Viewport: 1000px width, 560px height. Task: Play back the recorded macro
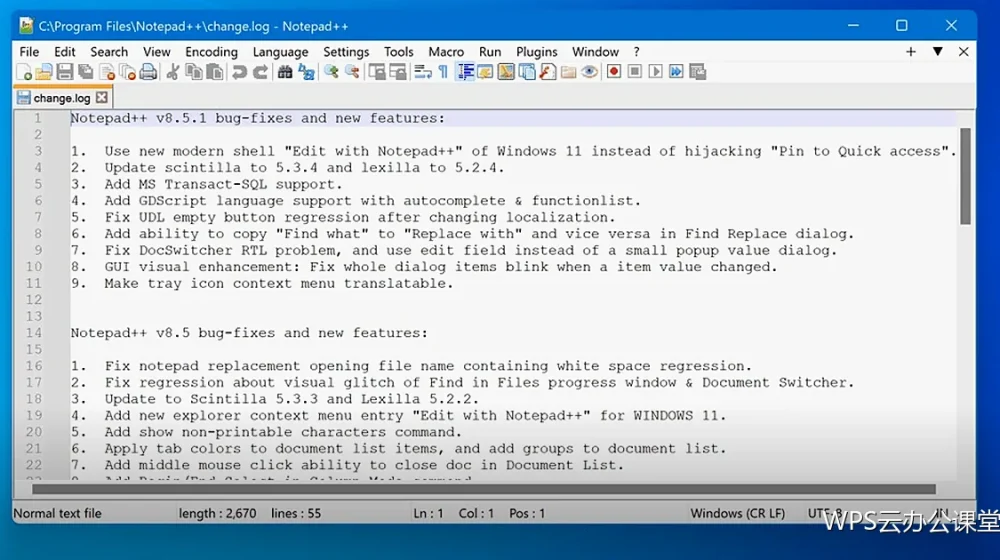655,72
